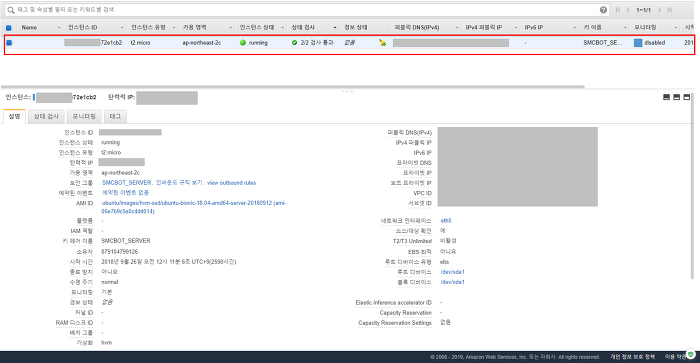Click the 'hvm' virtualization value
The height and width of the screenshot is (363, 700).
(x=107, y=343)
